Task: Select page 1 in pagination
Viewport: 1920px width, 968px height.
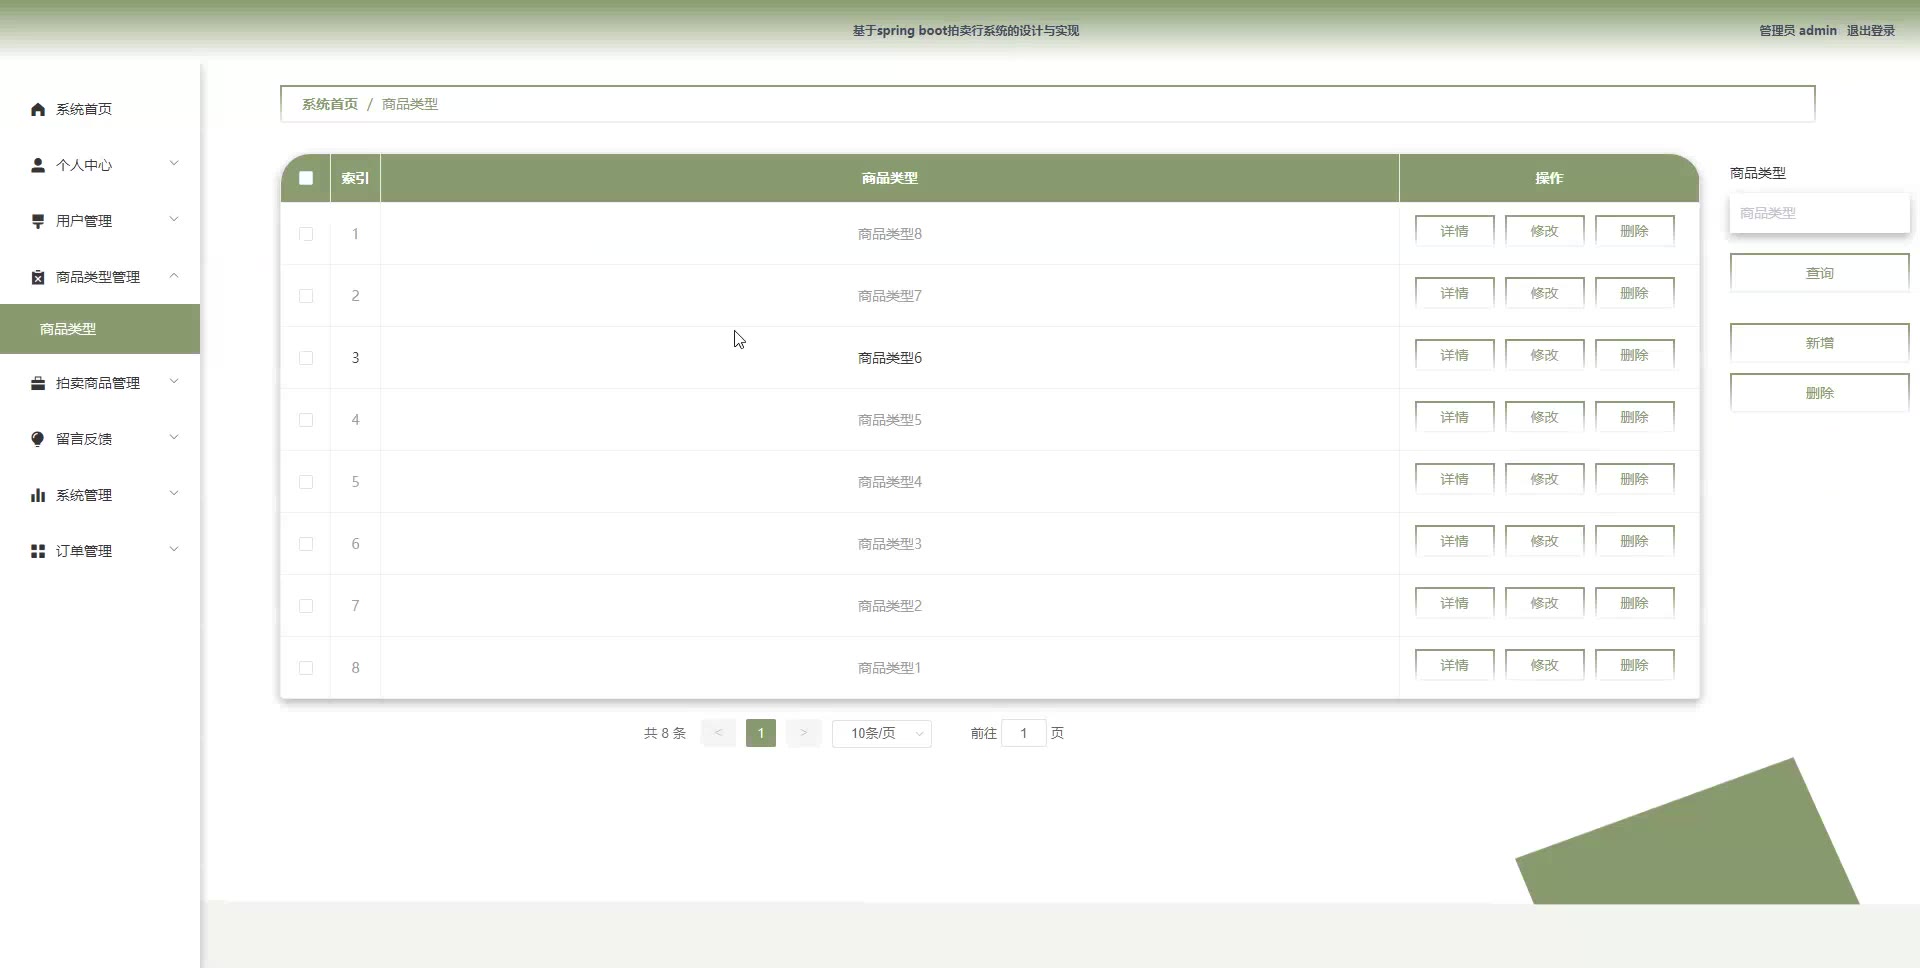Action: 760,733
